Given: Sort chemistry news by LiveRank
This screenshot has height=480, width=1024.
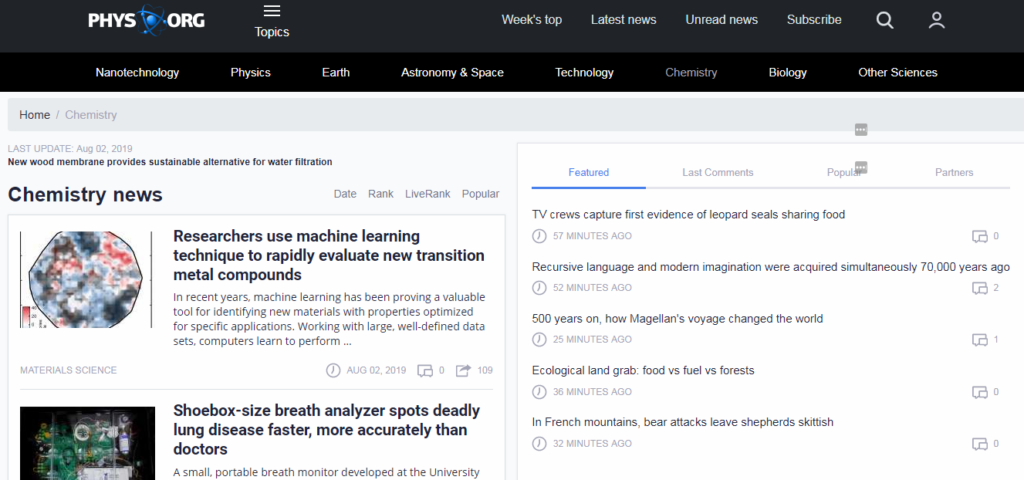Looking at the screenshot, I should (x=428, y=194).
